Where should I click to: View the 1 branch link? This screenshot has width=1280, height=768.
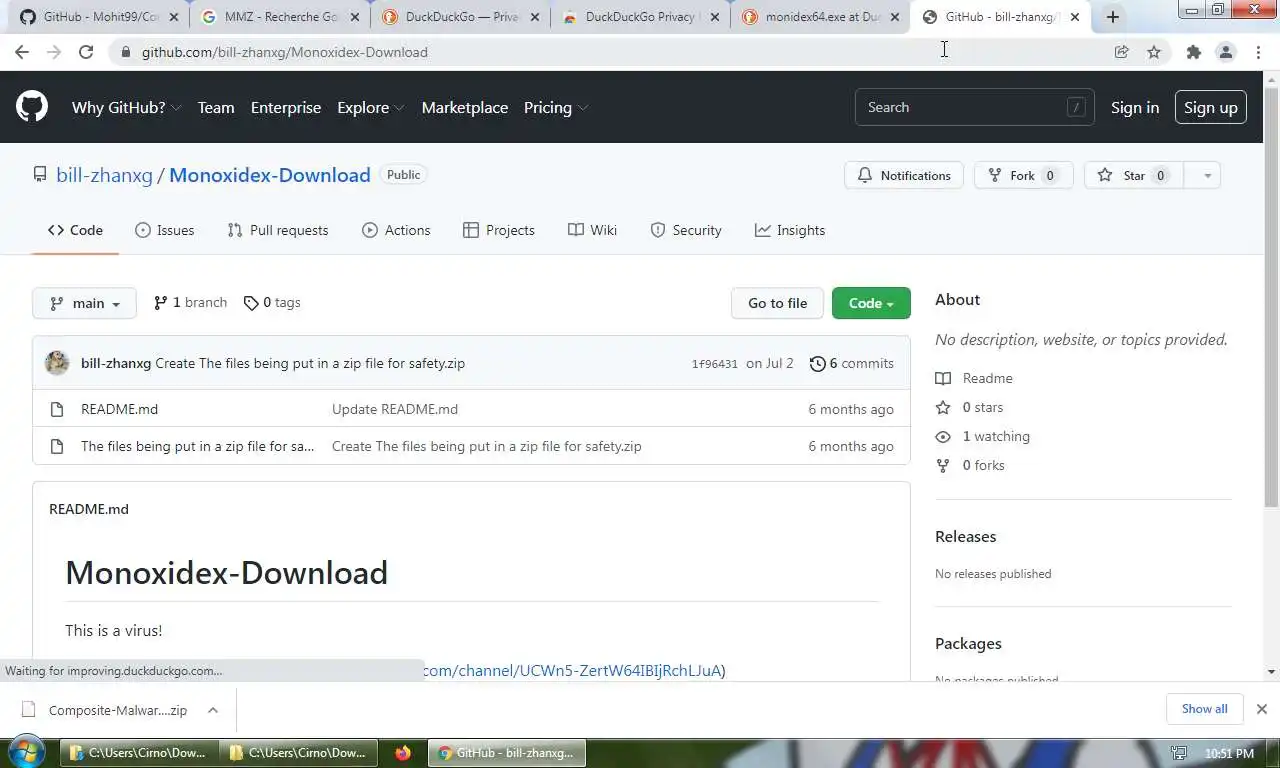click(191, 302)
